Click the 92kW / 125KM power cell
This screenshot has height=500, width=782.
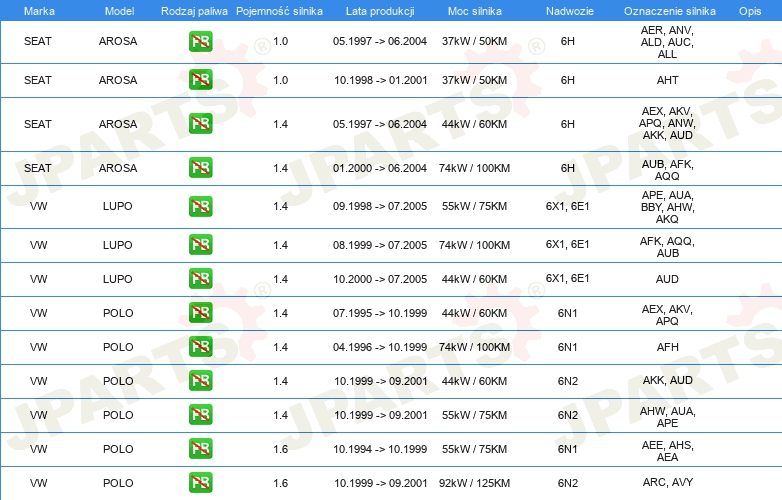(474, 483)
